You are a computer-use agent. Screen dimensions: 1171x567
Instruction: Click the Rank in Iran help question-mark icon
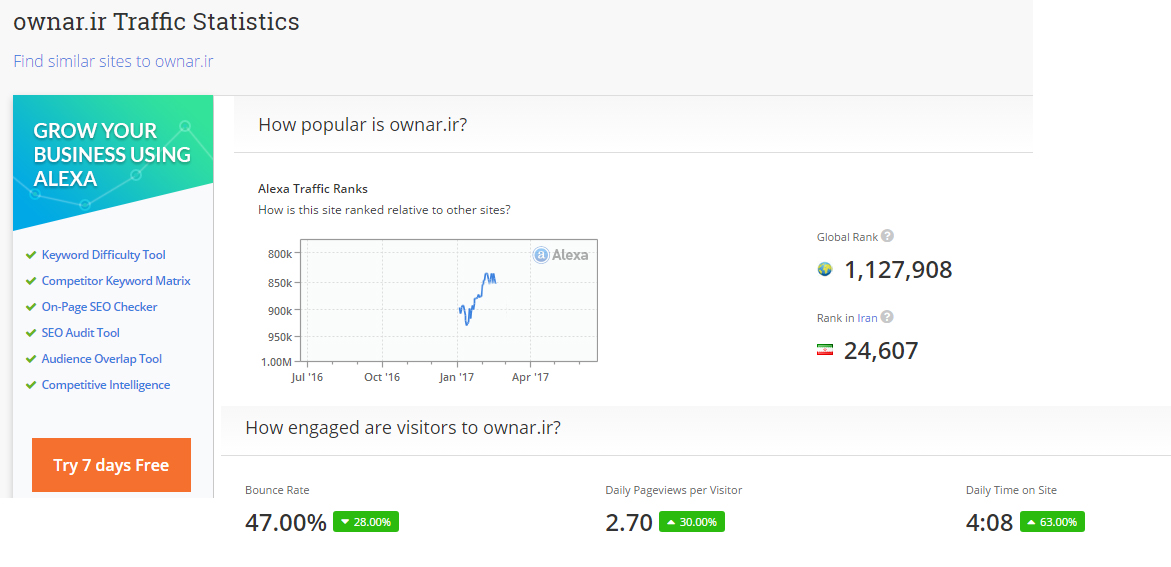[x=886, y=317]
